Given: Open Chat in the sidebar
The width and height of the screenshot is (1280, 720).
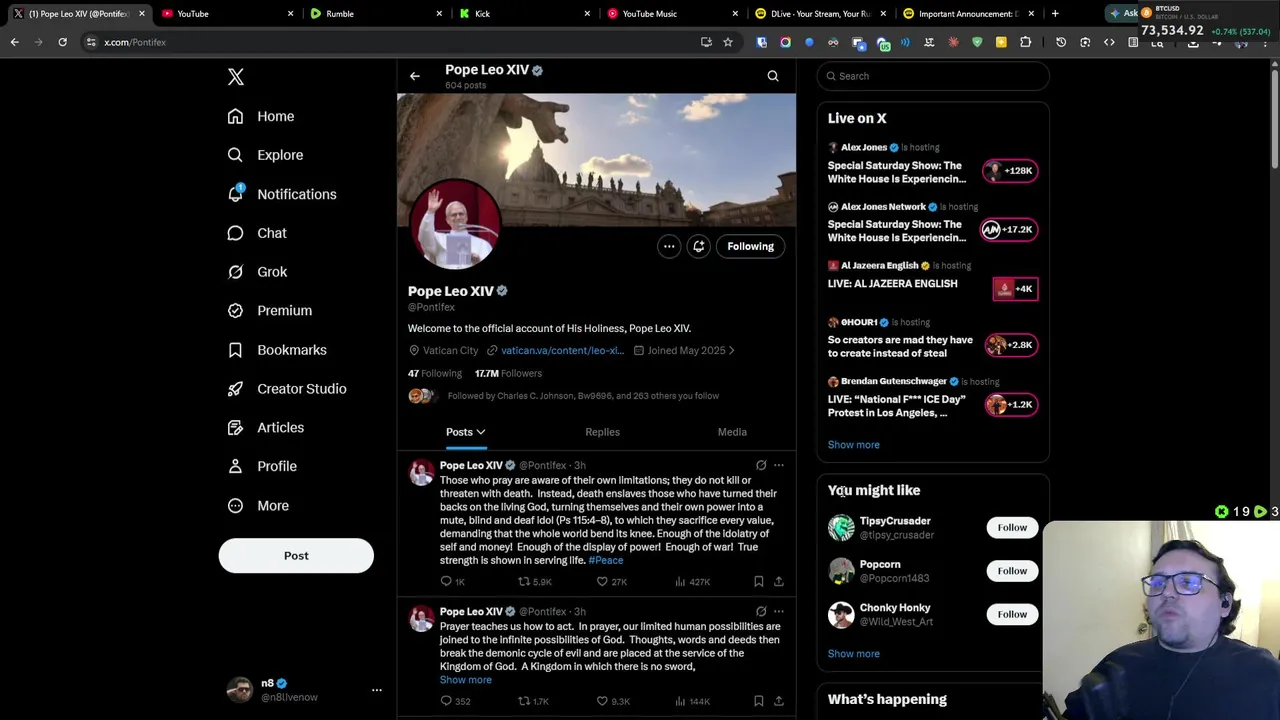Looking at the screenshot, I should point(257,233).
